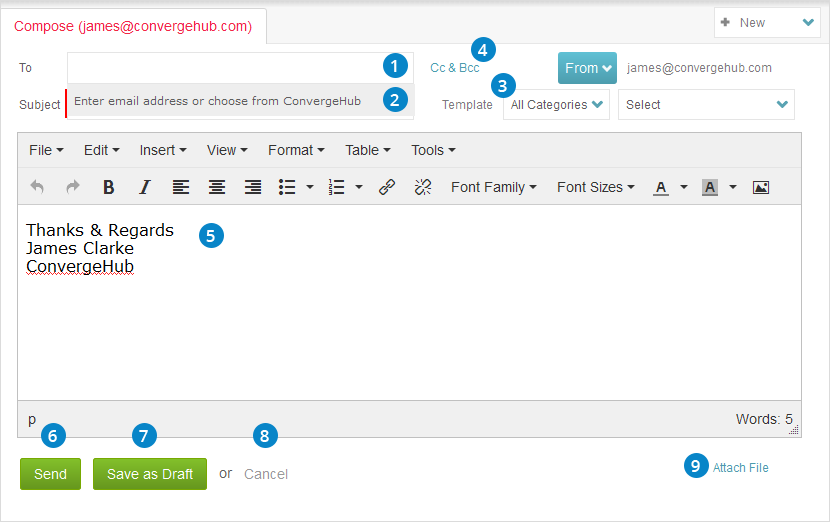Open the View menu
830x522 pixels.
tap(227, 150)
